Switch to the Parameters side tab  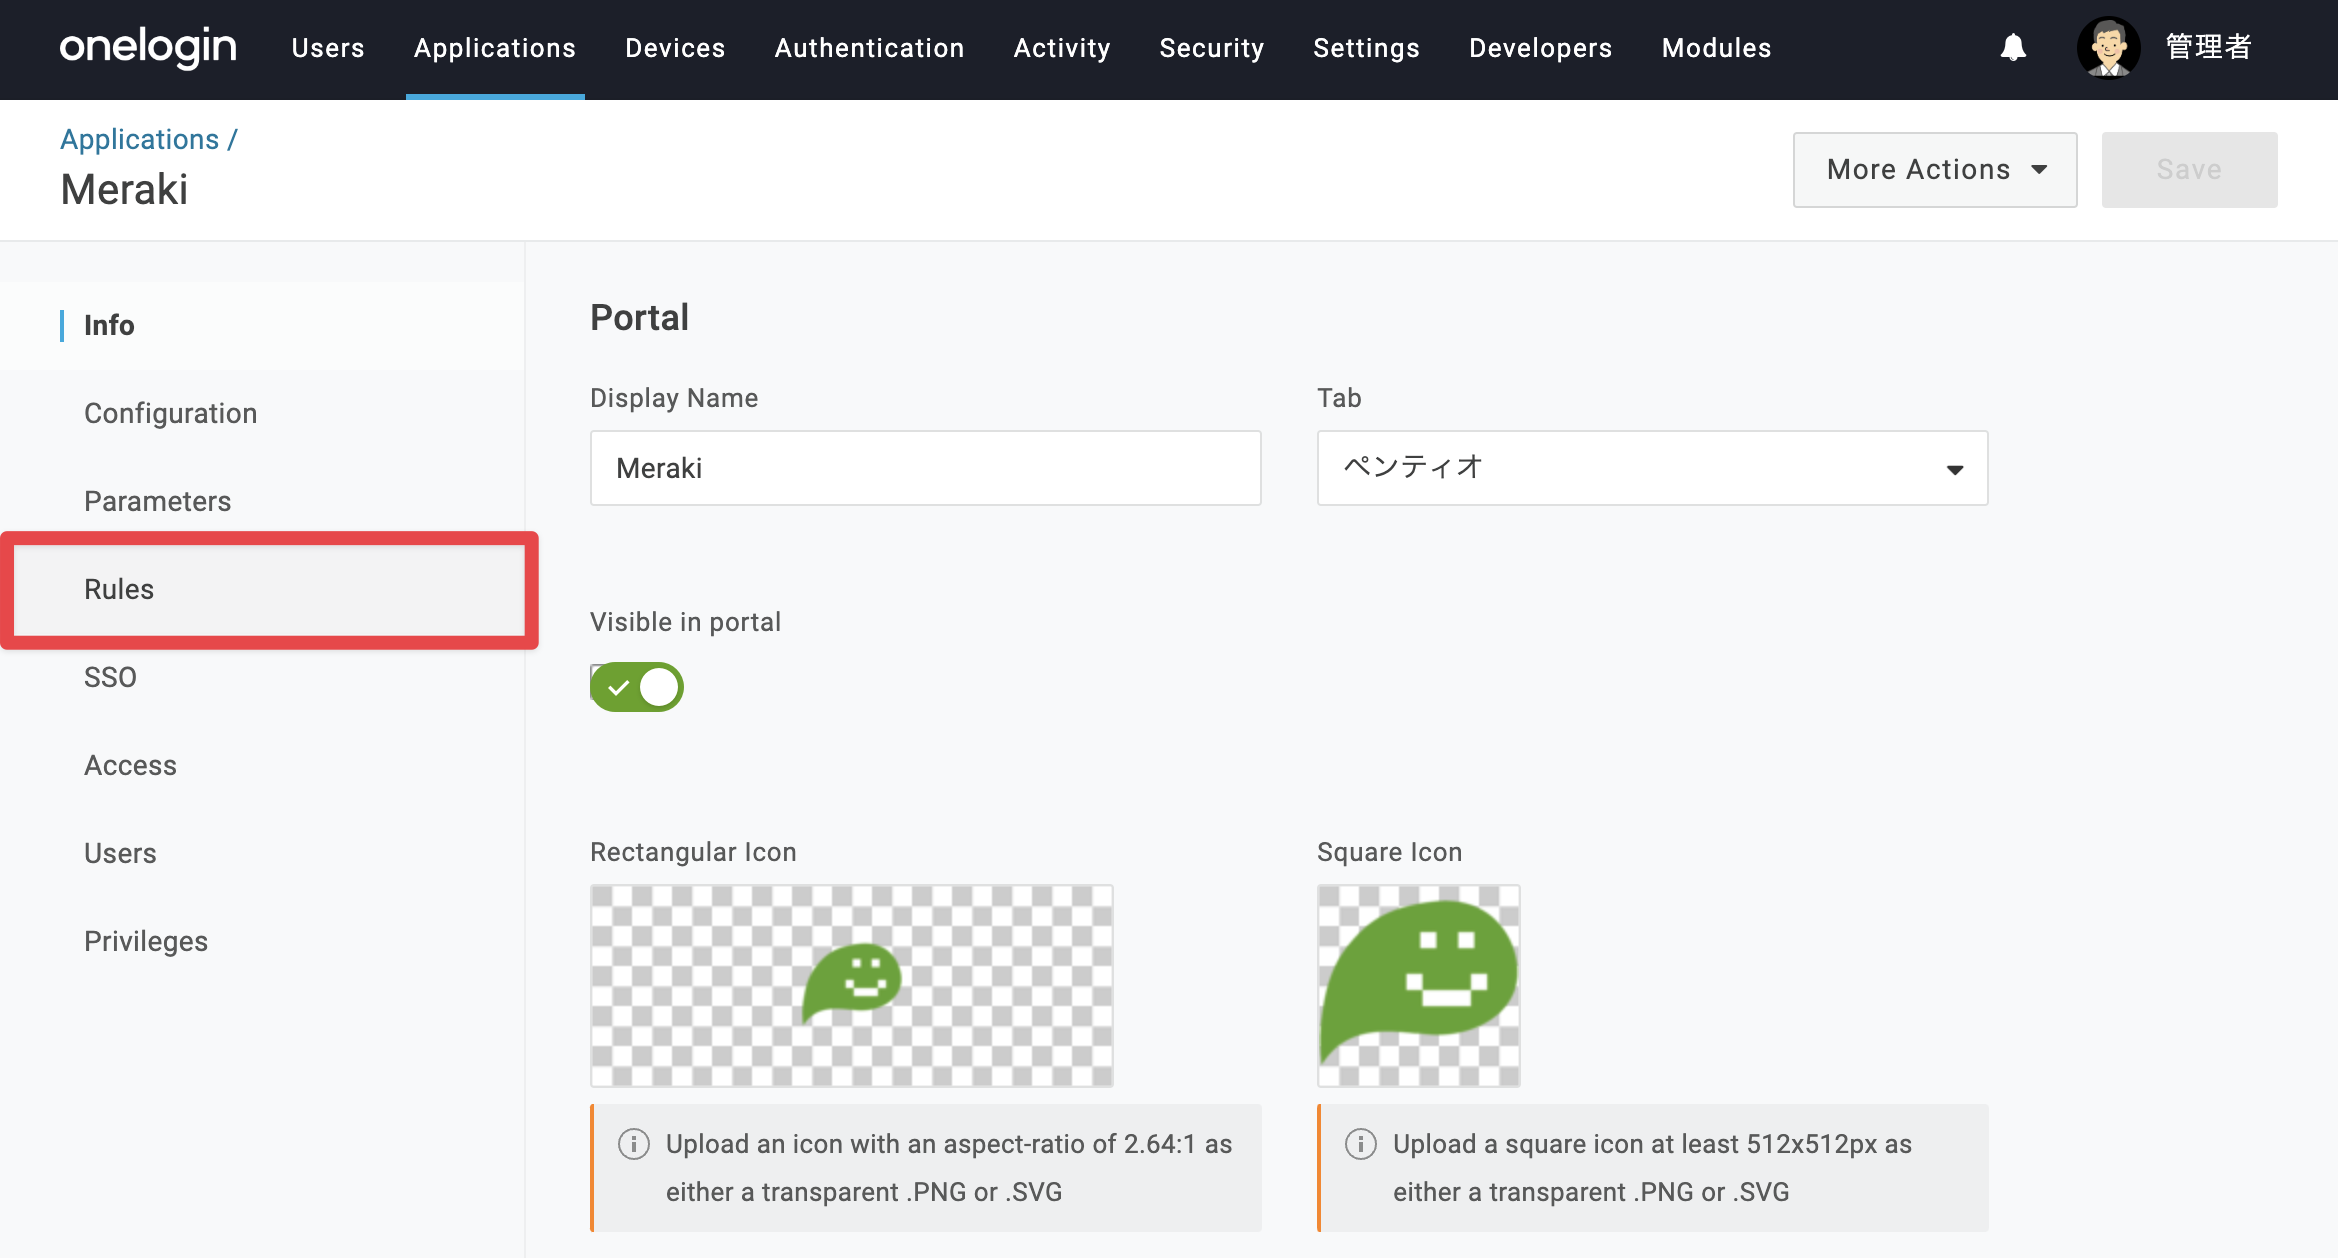pyautogui.click(x=262, y=501)
